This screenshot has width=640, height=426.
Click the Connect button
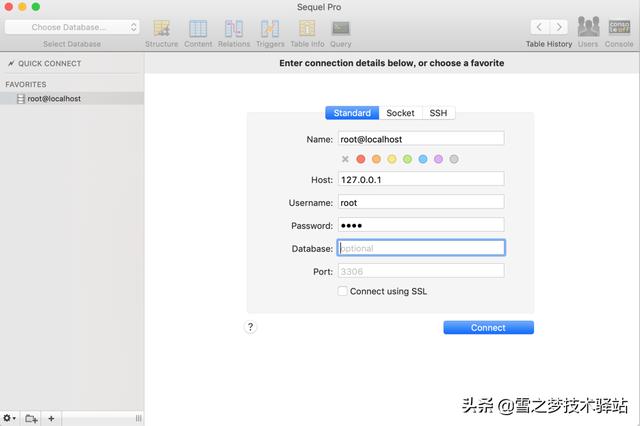489,328
